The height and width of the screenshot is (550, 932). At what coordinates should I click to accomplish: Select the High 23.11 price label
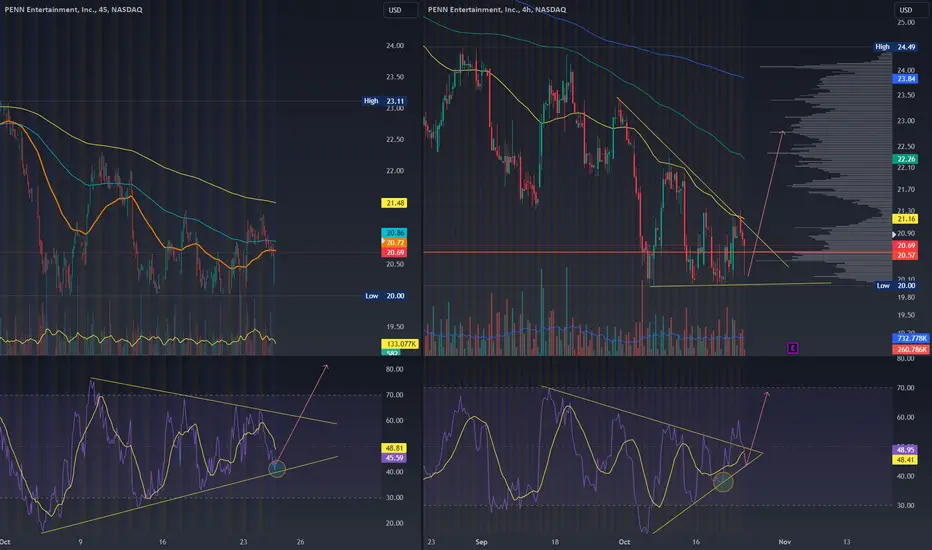(385, 101)
